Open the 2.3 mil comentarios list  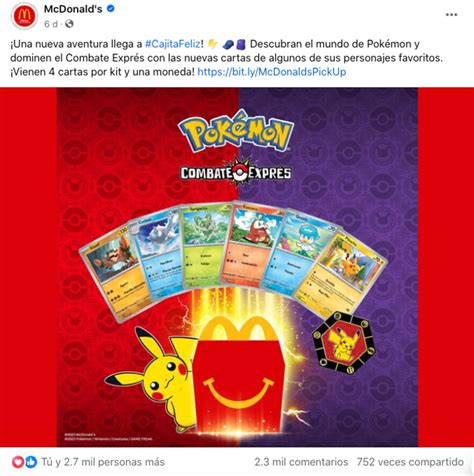coord(301,462)
